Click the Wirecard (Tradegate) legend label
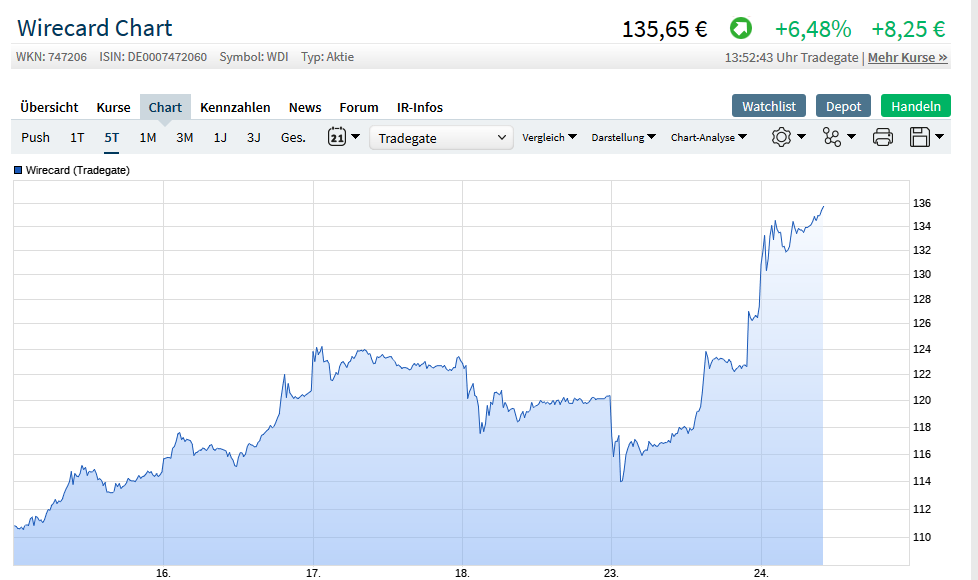Image resolution: width=978 pixels, height=580 pixels. coord(78,170)
